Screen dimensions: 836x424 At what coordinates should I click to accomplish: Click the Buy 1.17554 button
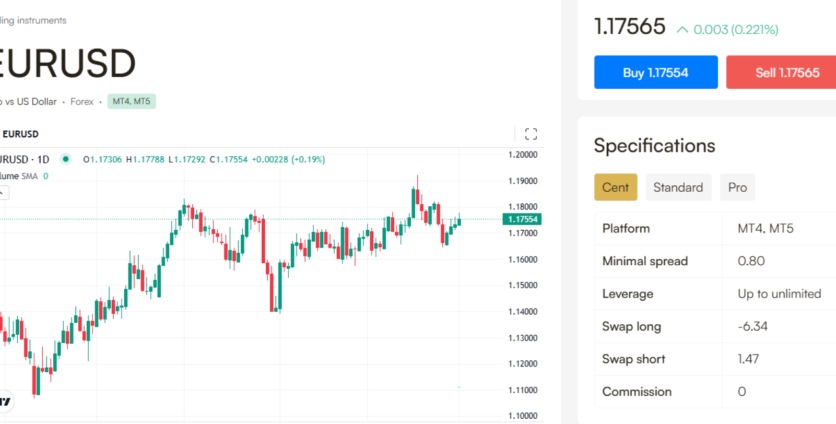655,72
